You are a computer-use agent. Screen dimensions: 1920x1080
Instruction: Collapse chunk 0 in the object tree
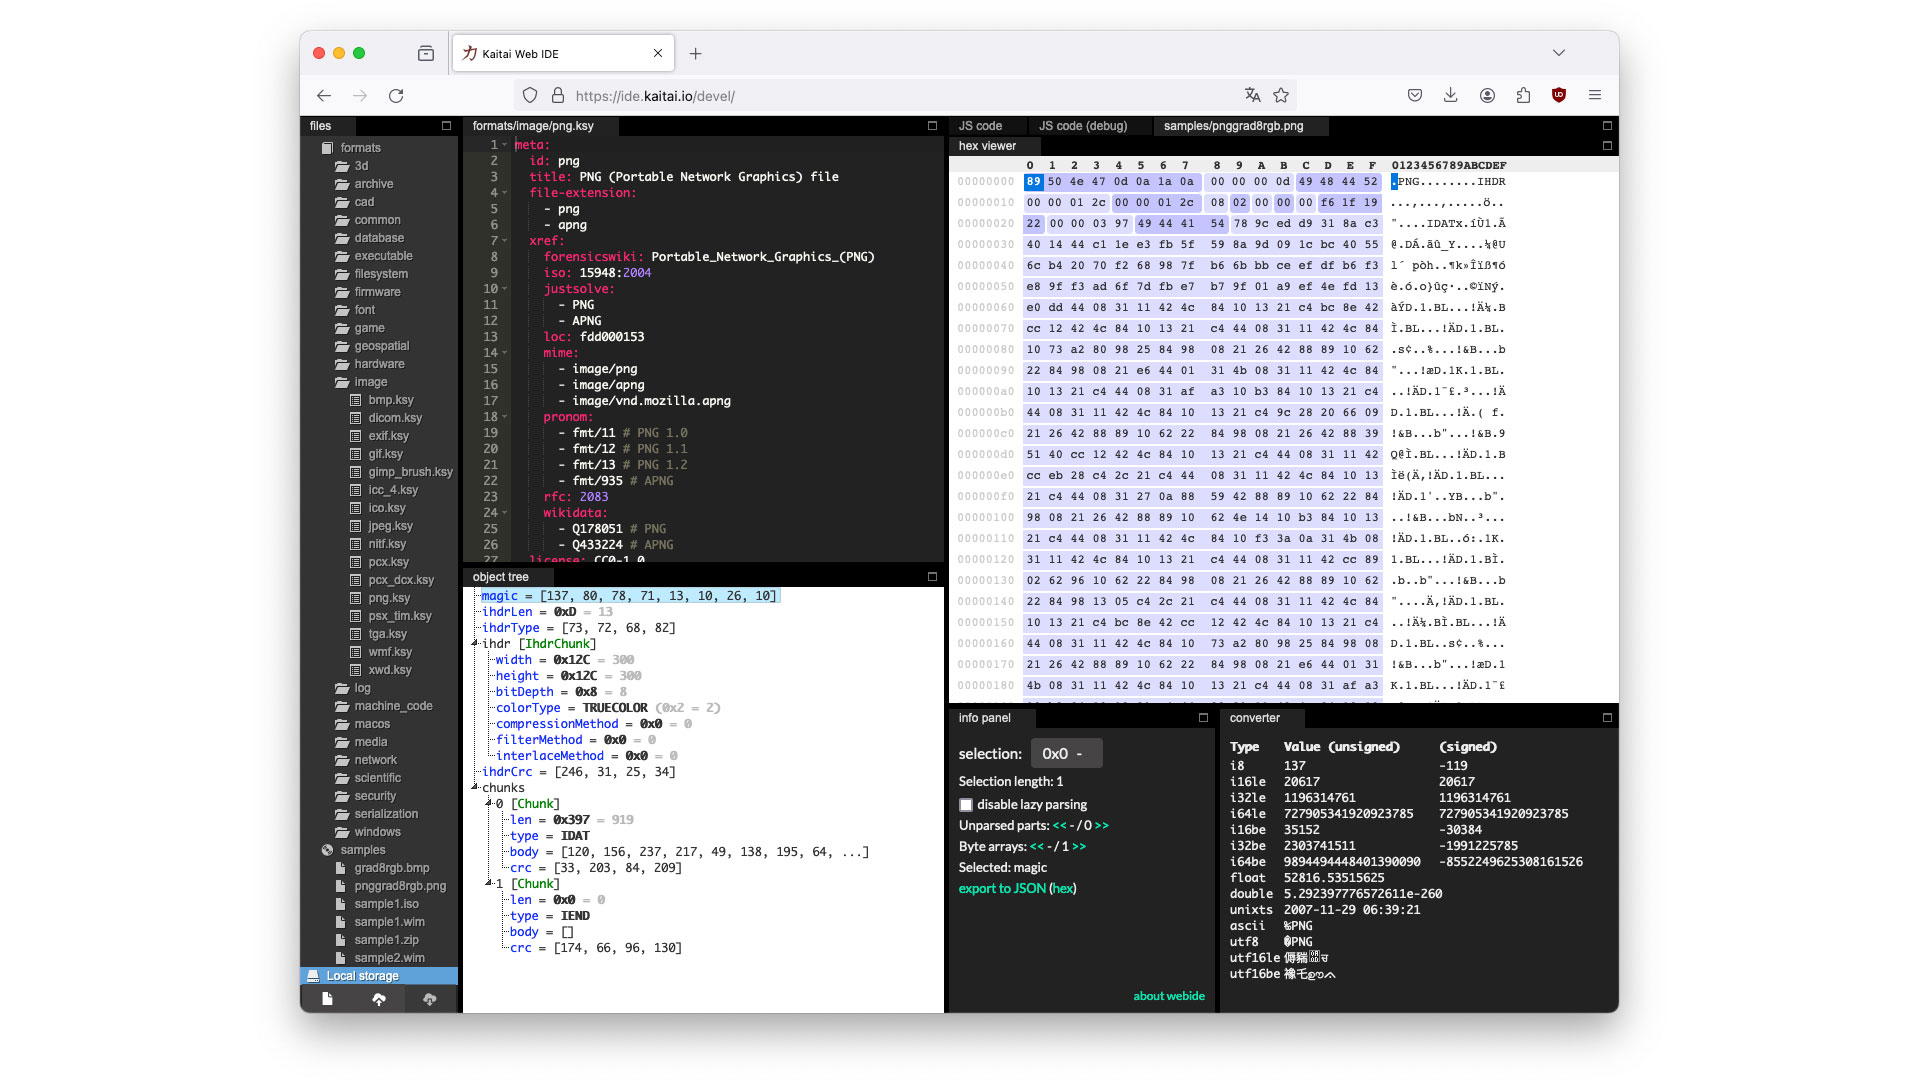(x=489, y=804)
